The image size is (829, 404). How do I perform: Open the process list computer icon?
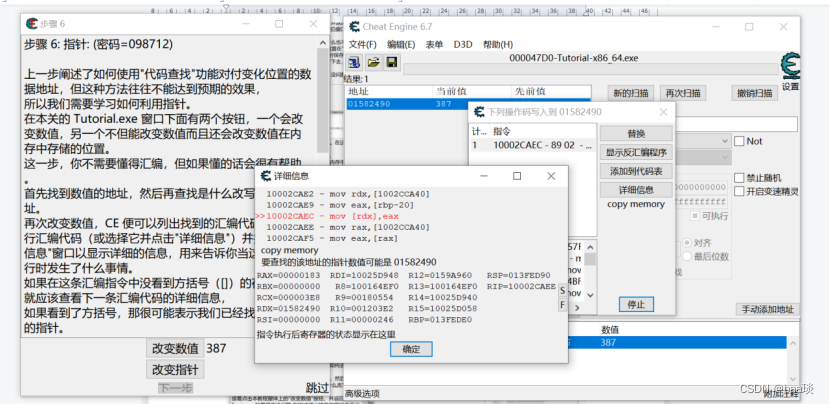354,62
